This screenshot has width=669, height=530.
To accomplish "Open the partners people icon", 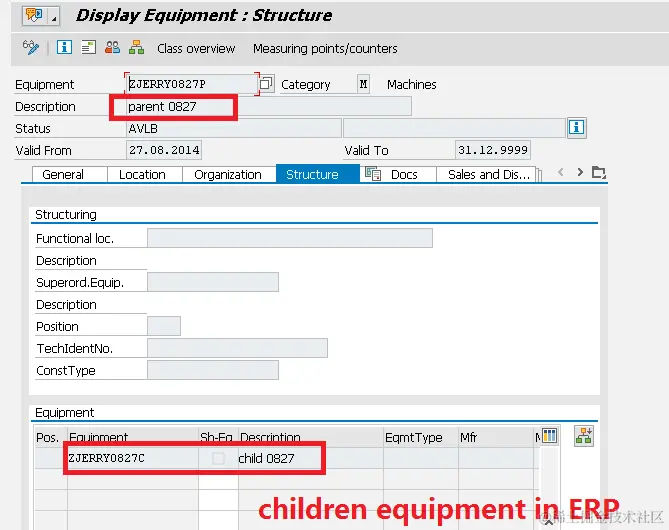I will click(112, 47).
